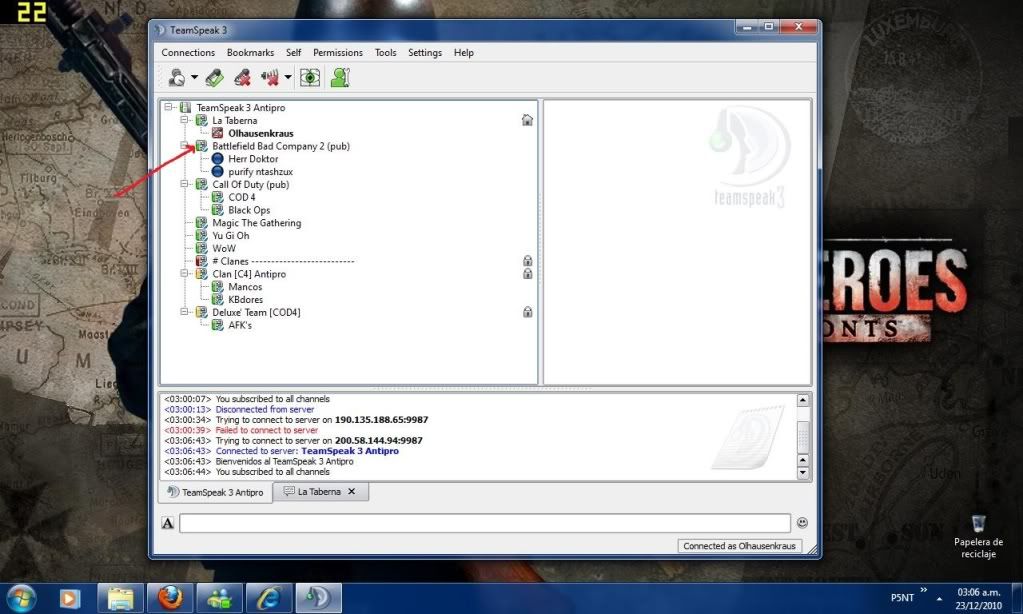Collapse the La Taberna channel
The image size is (1023, 614).
[184, 120]
